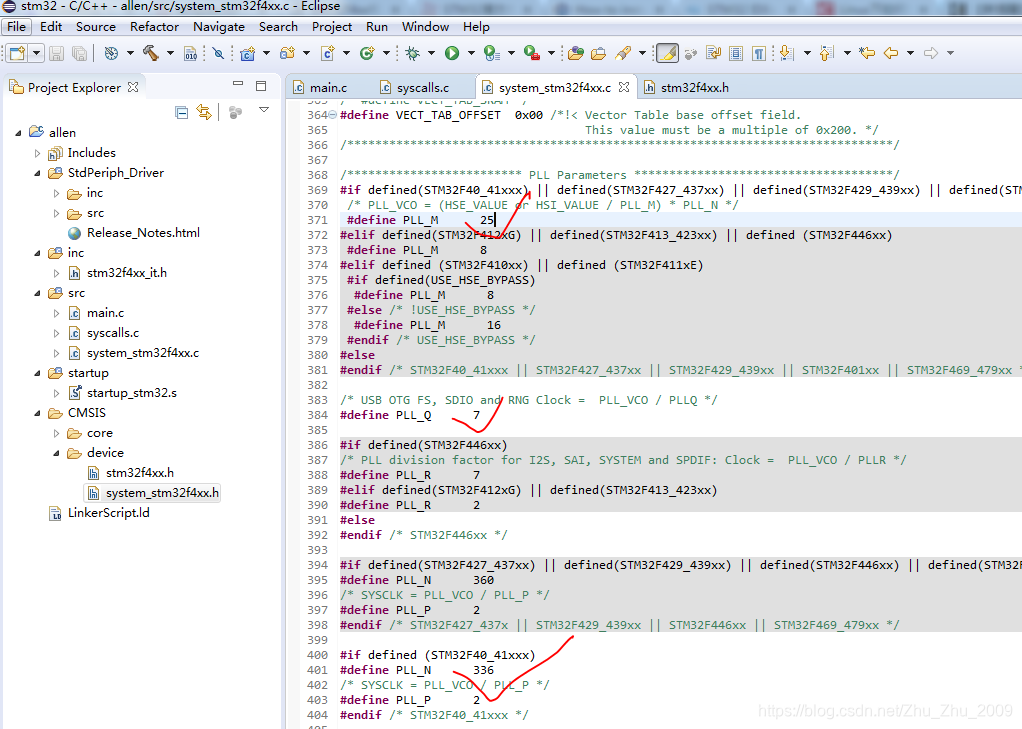This screenshot has height=729, width=1022.
Task: Click the New C/C++ Project icon
Action: point(248,53)
